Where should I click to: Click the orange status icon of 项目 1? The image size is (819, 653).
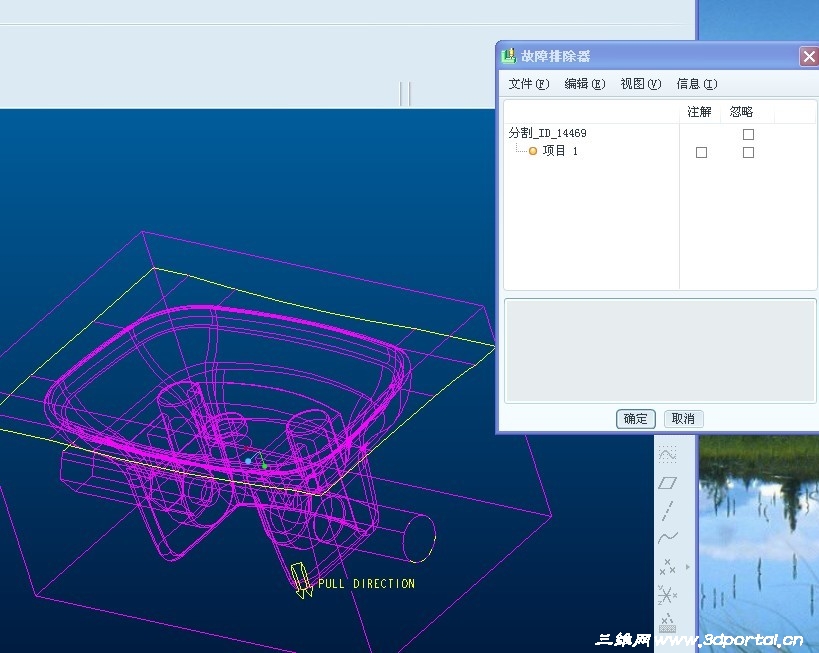click(x=533, y=151)
